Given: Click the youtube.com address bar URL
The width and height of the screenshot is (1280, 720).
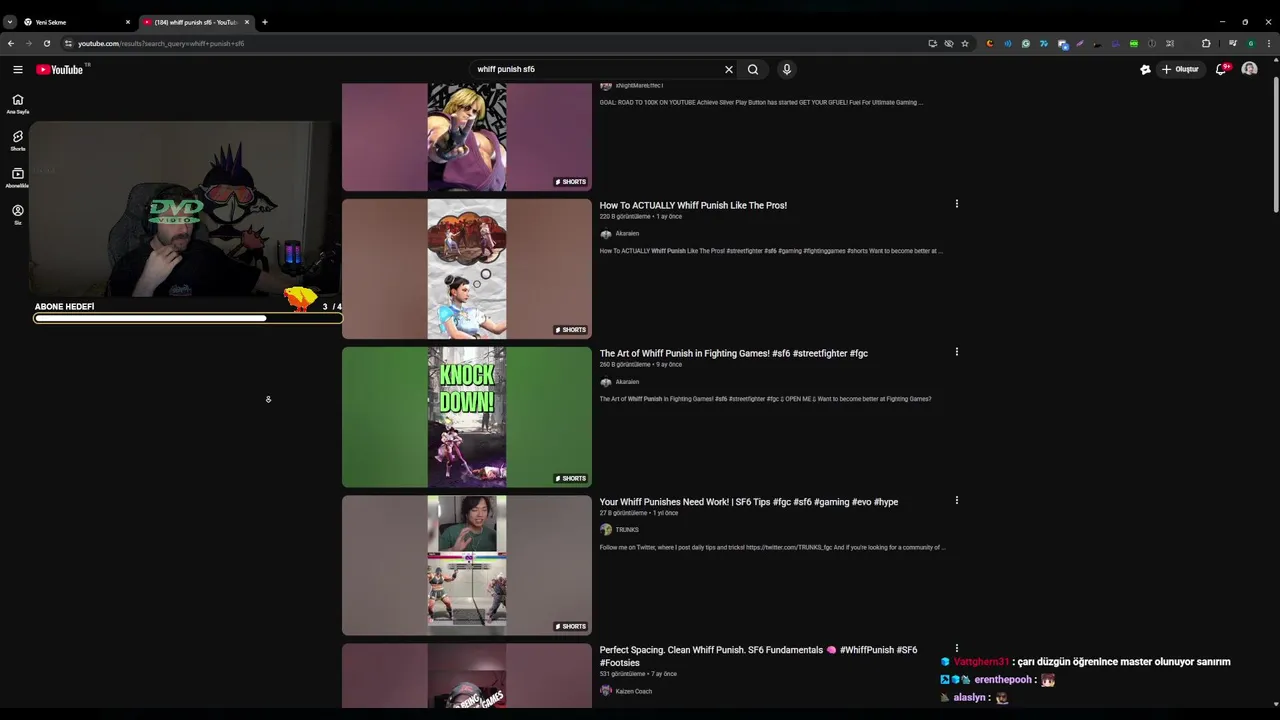Looking at the screenshot, I should [x=161, y=43].
